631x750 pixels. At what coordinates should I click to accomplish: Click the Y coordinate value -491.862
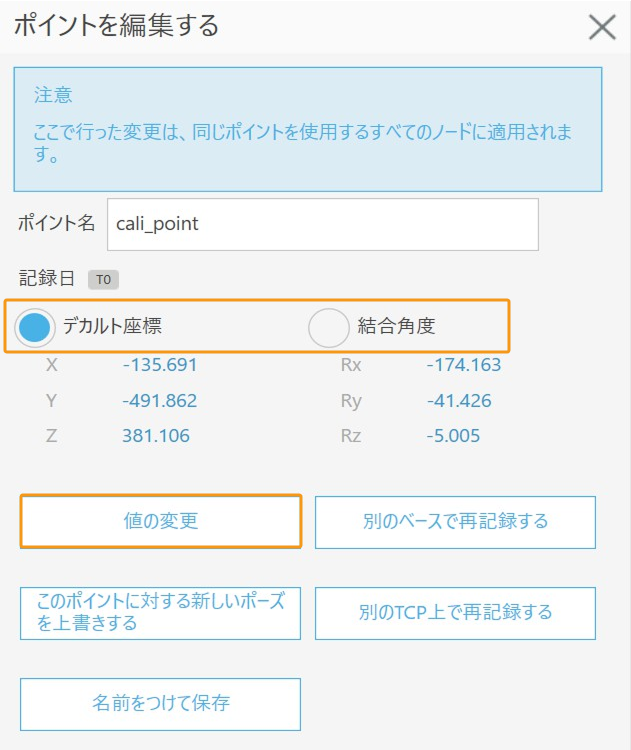coord(160,401)
